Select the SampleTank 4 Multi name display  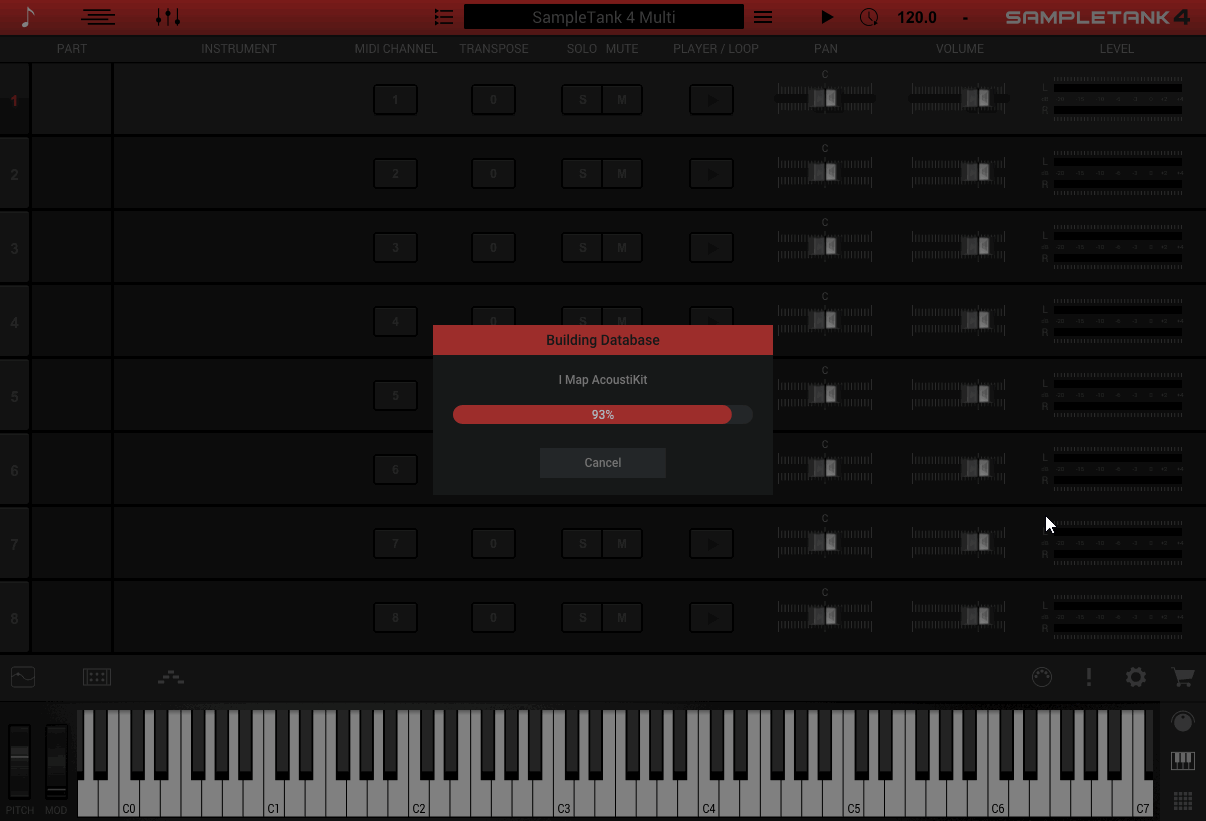603,17
